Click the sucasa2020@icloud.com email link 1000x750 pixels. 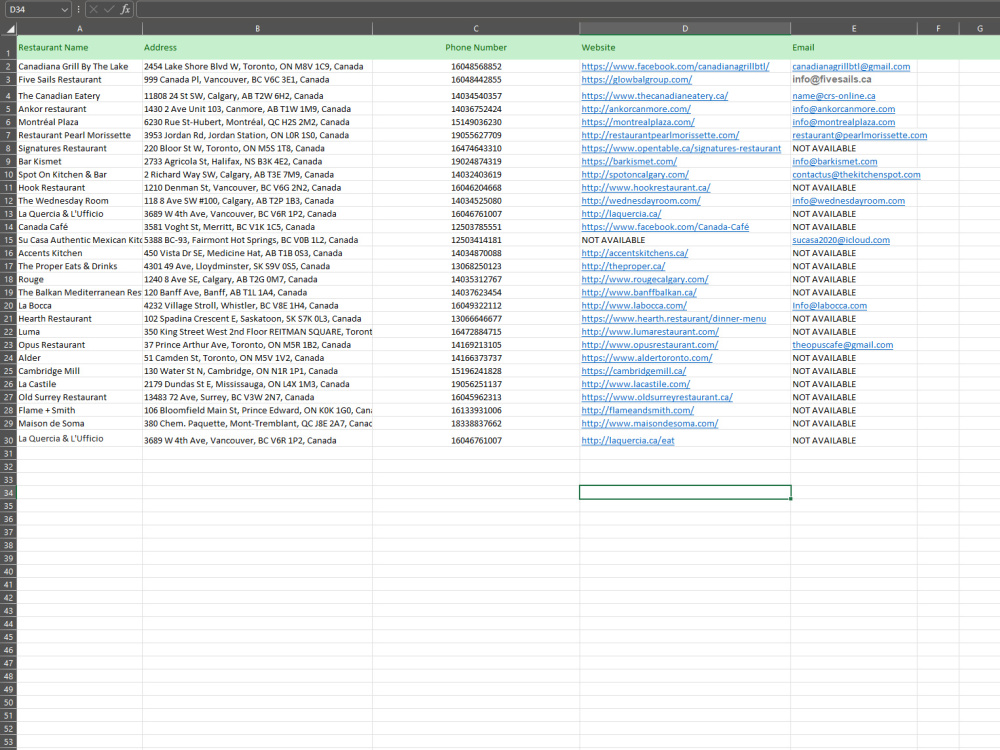pyautogui.click(x=841, y=240)
